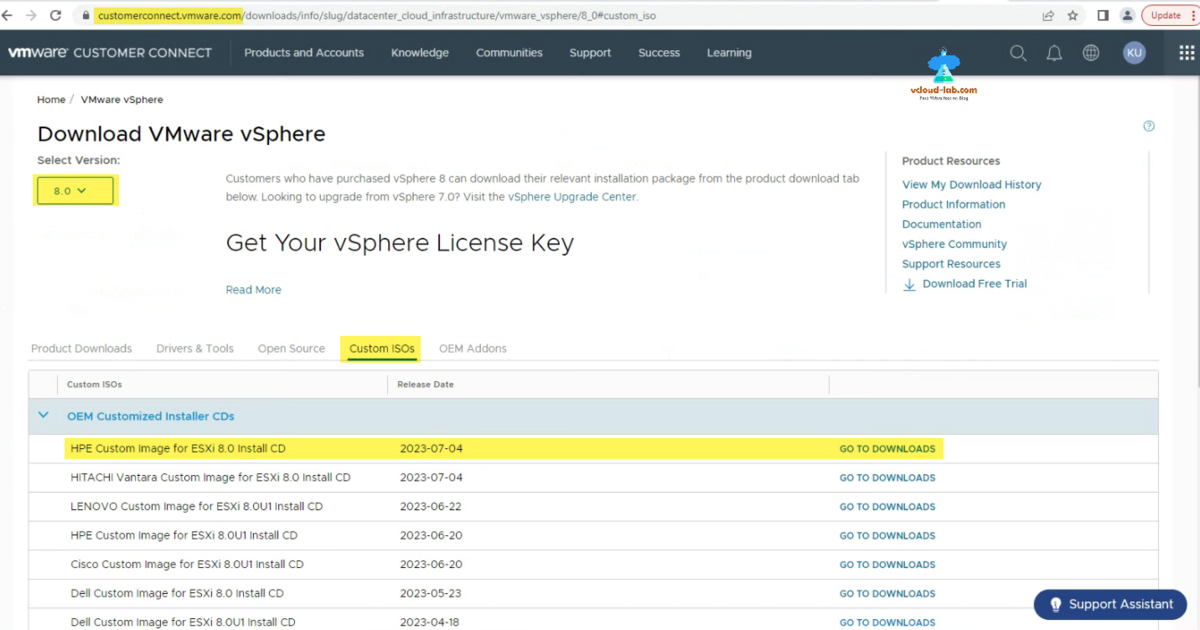This screenshot has height=630, width=1200.
Task: Select 'HPE Custom Image for ESXi 8.0U1 Install CD'
Action: click(184, 536)
